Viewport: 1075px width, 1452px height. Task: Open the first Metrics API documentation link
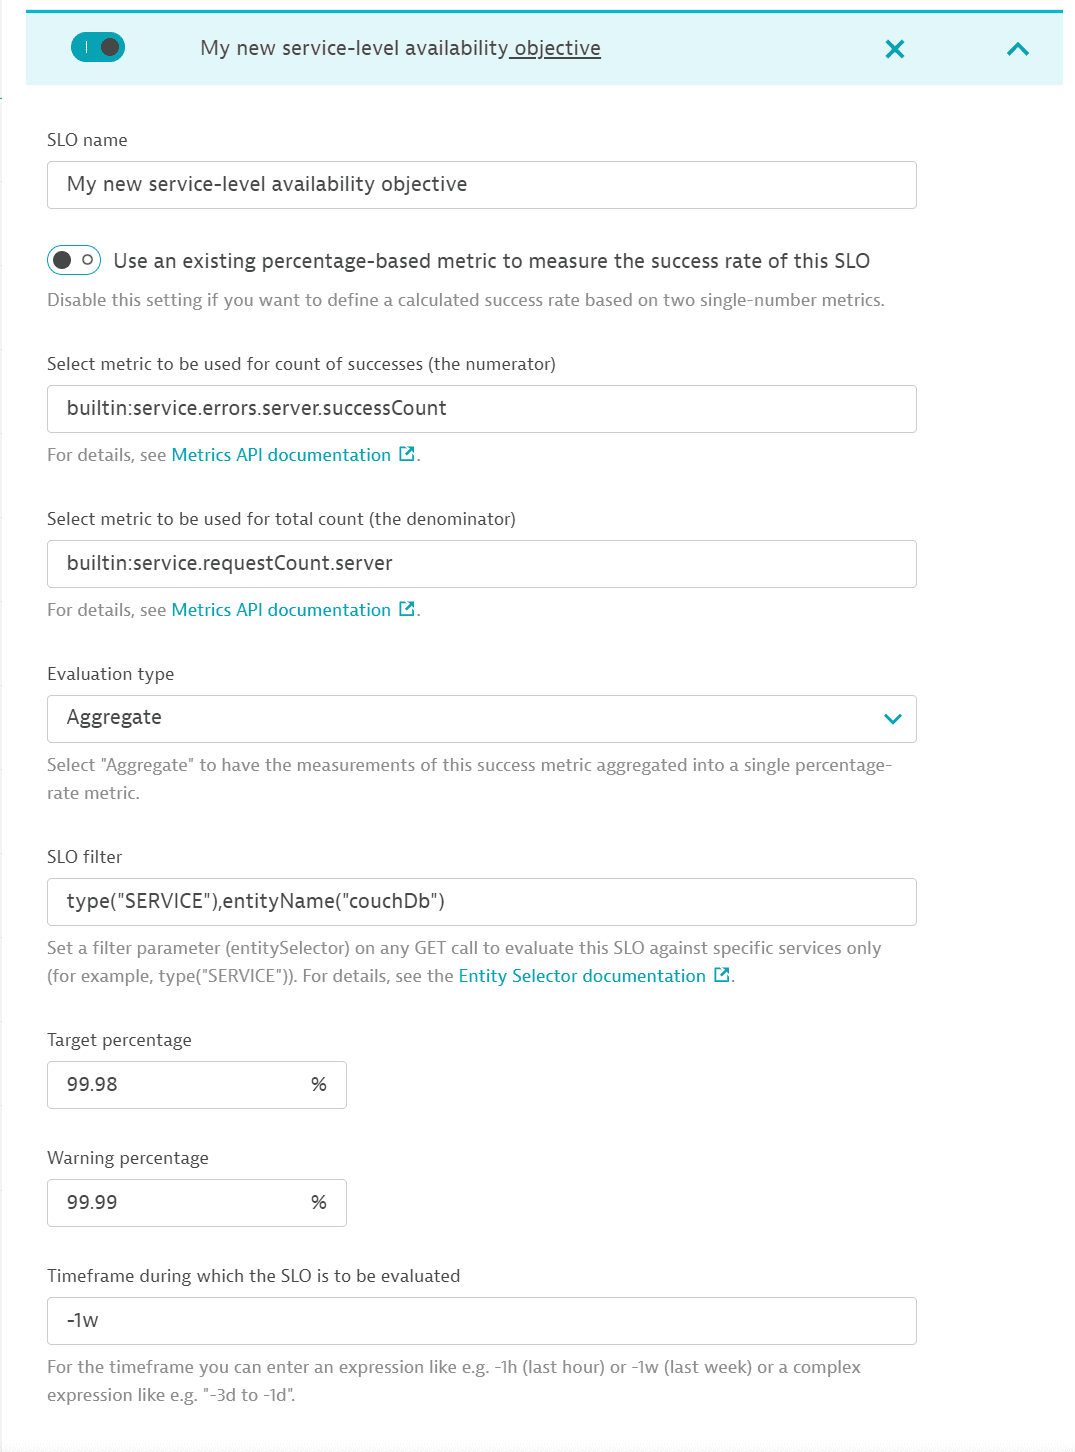281,453
